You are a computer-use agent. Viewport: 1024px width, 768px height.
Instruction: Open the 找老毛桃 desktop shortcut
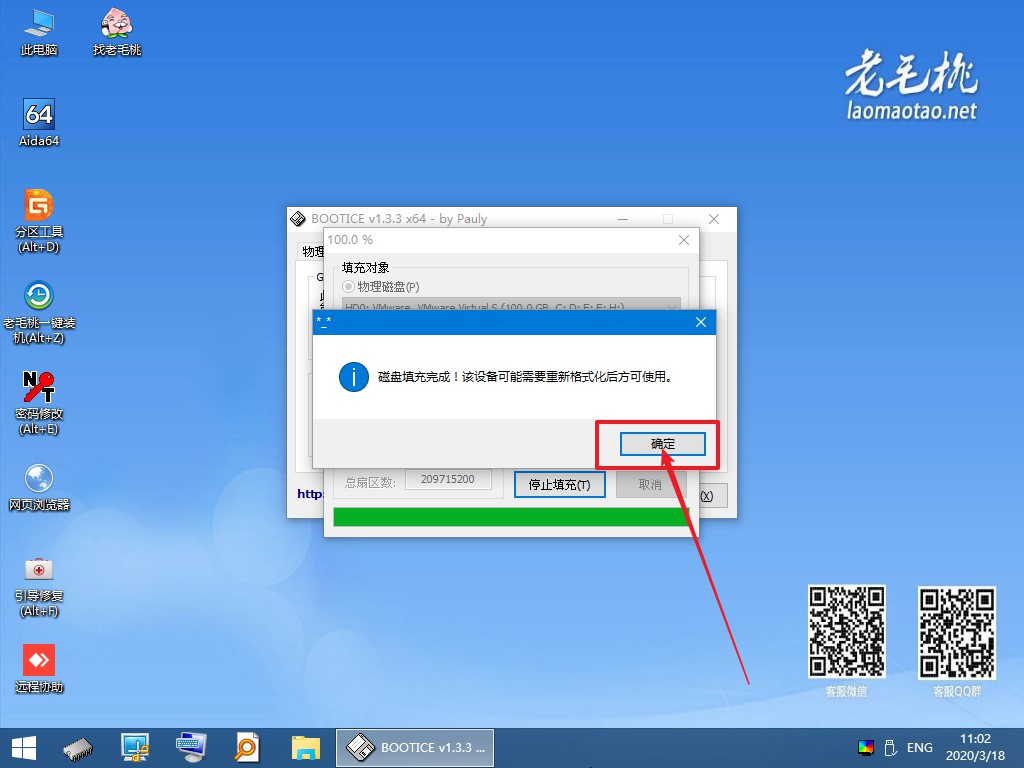(x=117, y=33)
